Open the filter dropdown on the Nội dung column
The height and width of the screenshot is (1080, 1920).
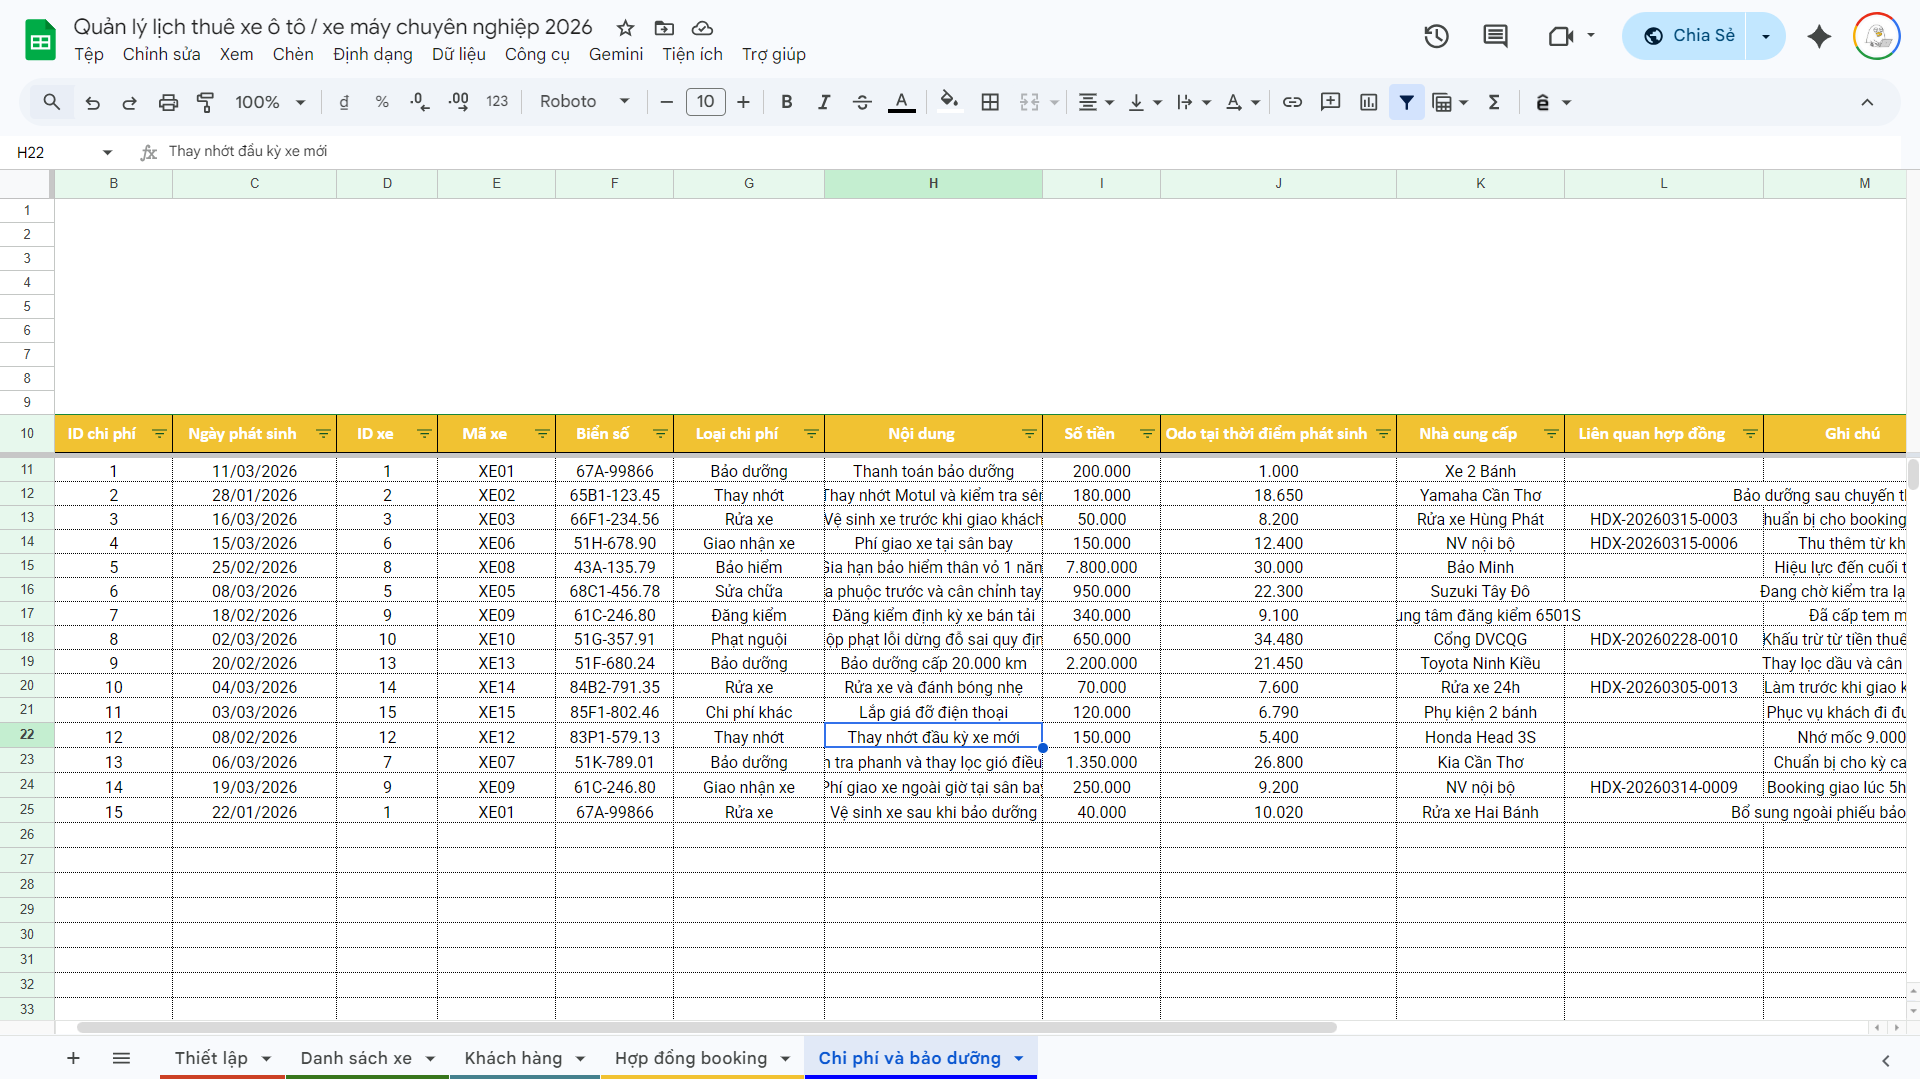(x=1029, y=434)
